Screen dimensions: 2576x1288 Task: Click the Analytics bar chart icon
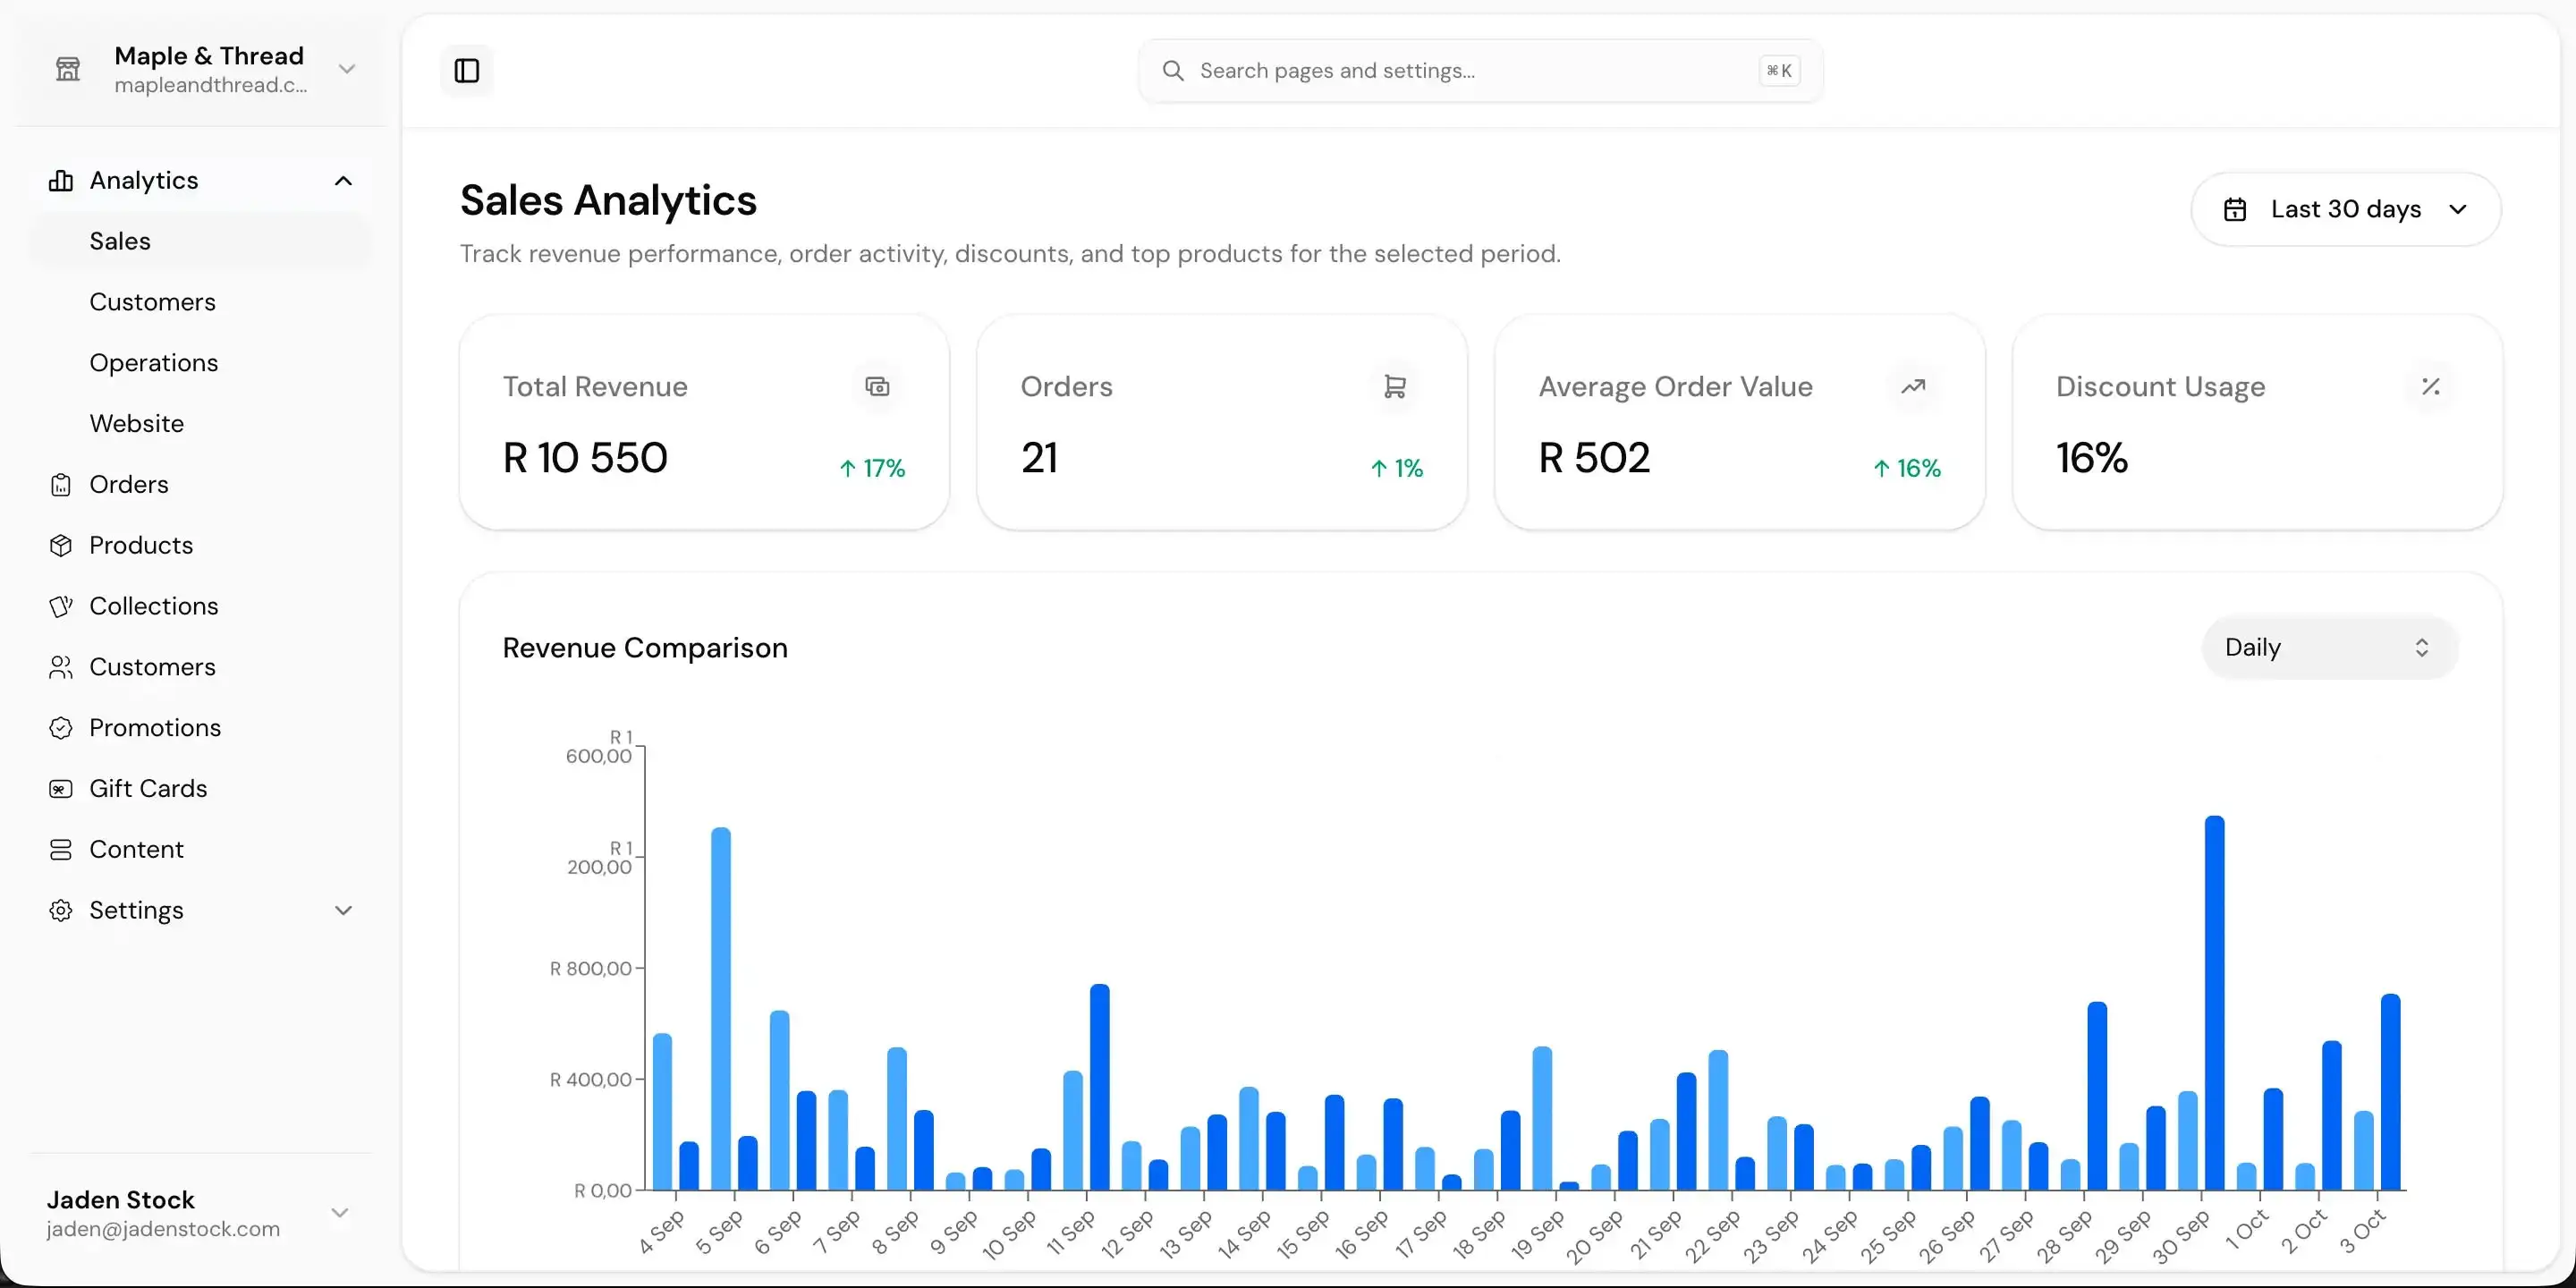61,181
